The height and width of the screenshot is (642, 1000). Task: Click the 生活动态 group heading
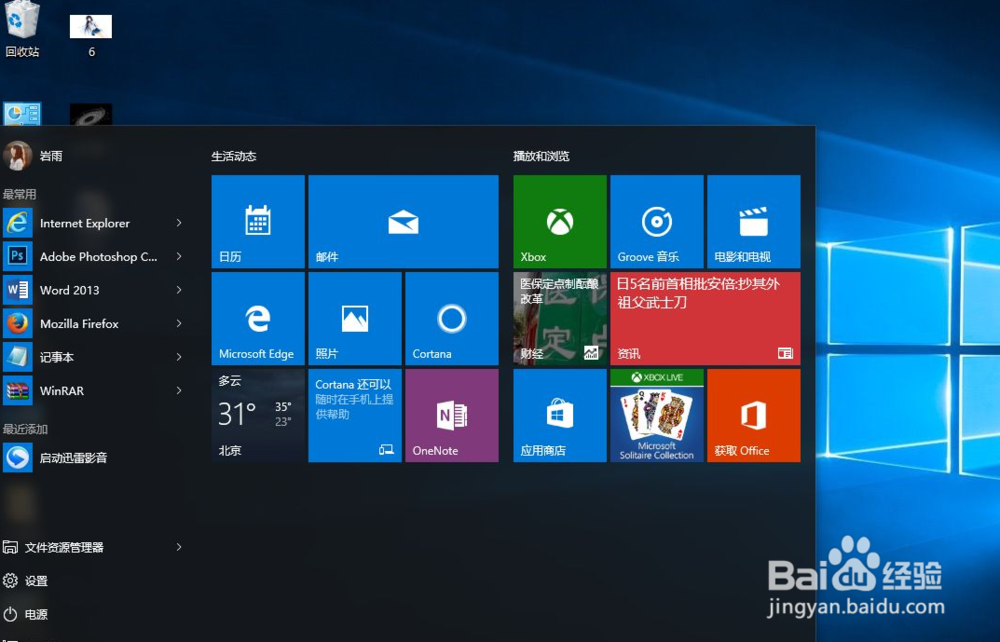coord(233,156)
